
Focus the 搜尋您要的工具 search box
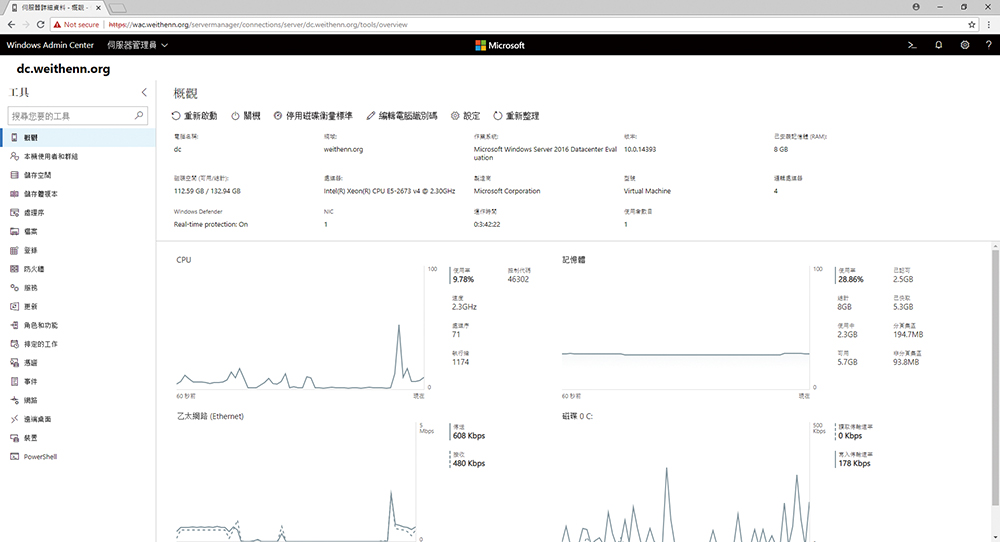(x=77, y=116)
